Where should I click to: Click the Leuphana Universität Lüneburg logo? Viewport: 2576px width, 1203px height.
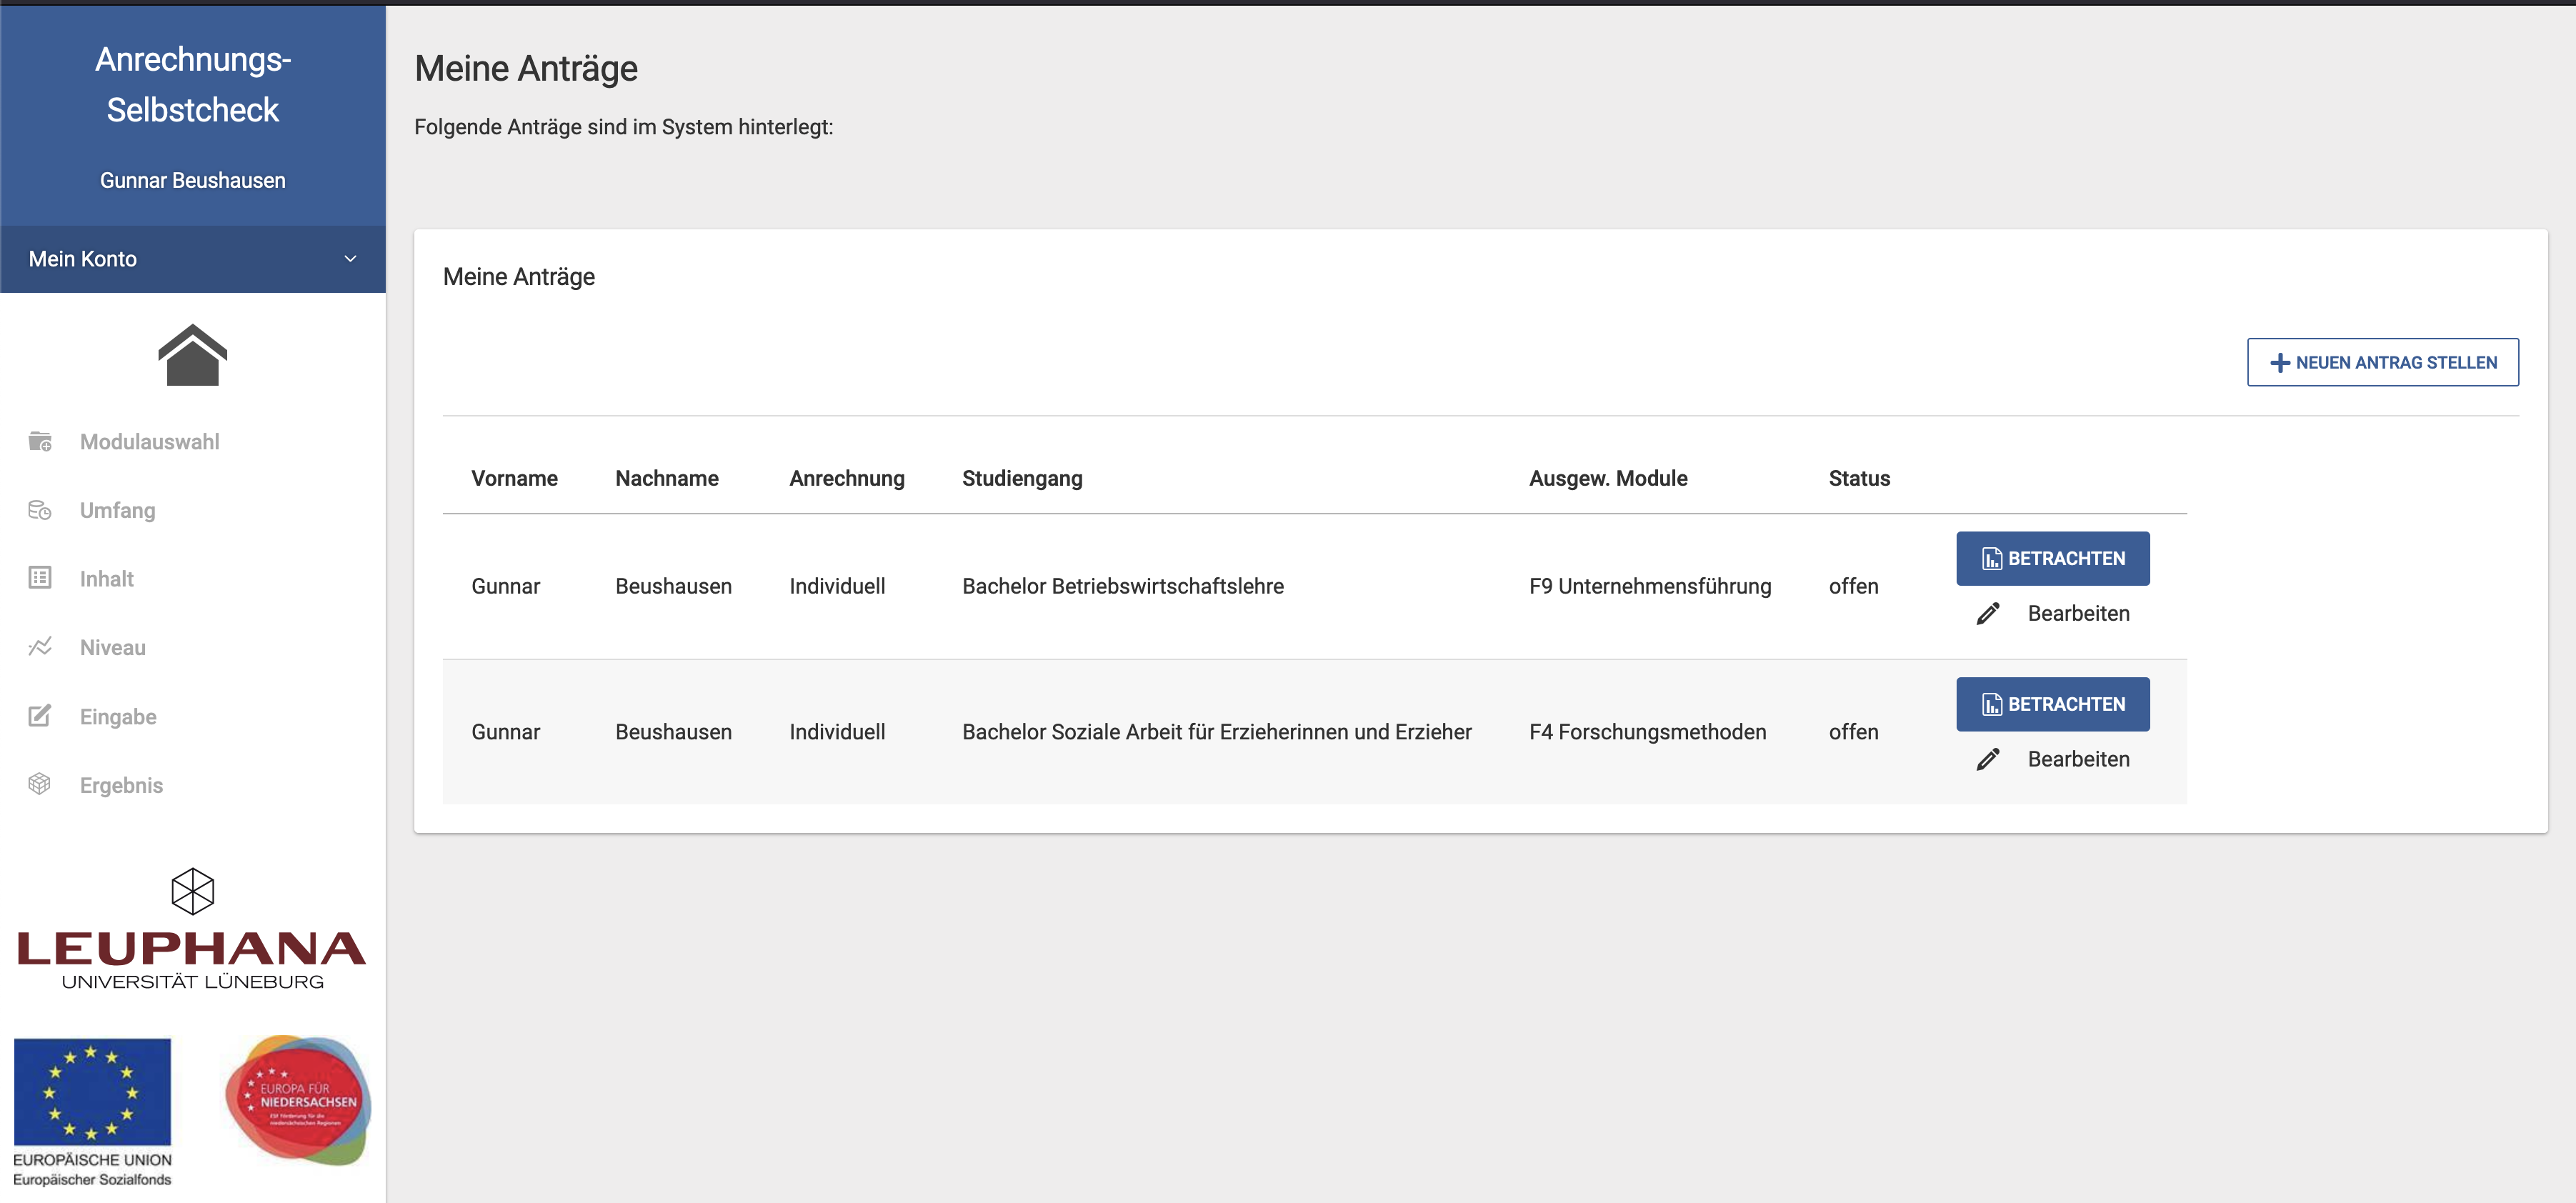pos(192,929)
